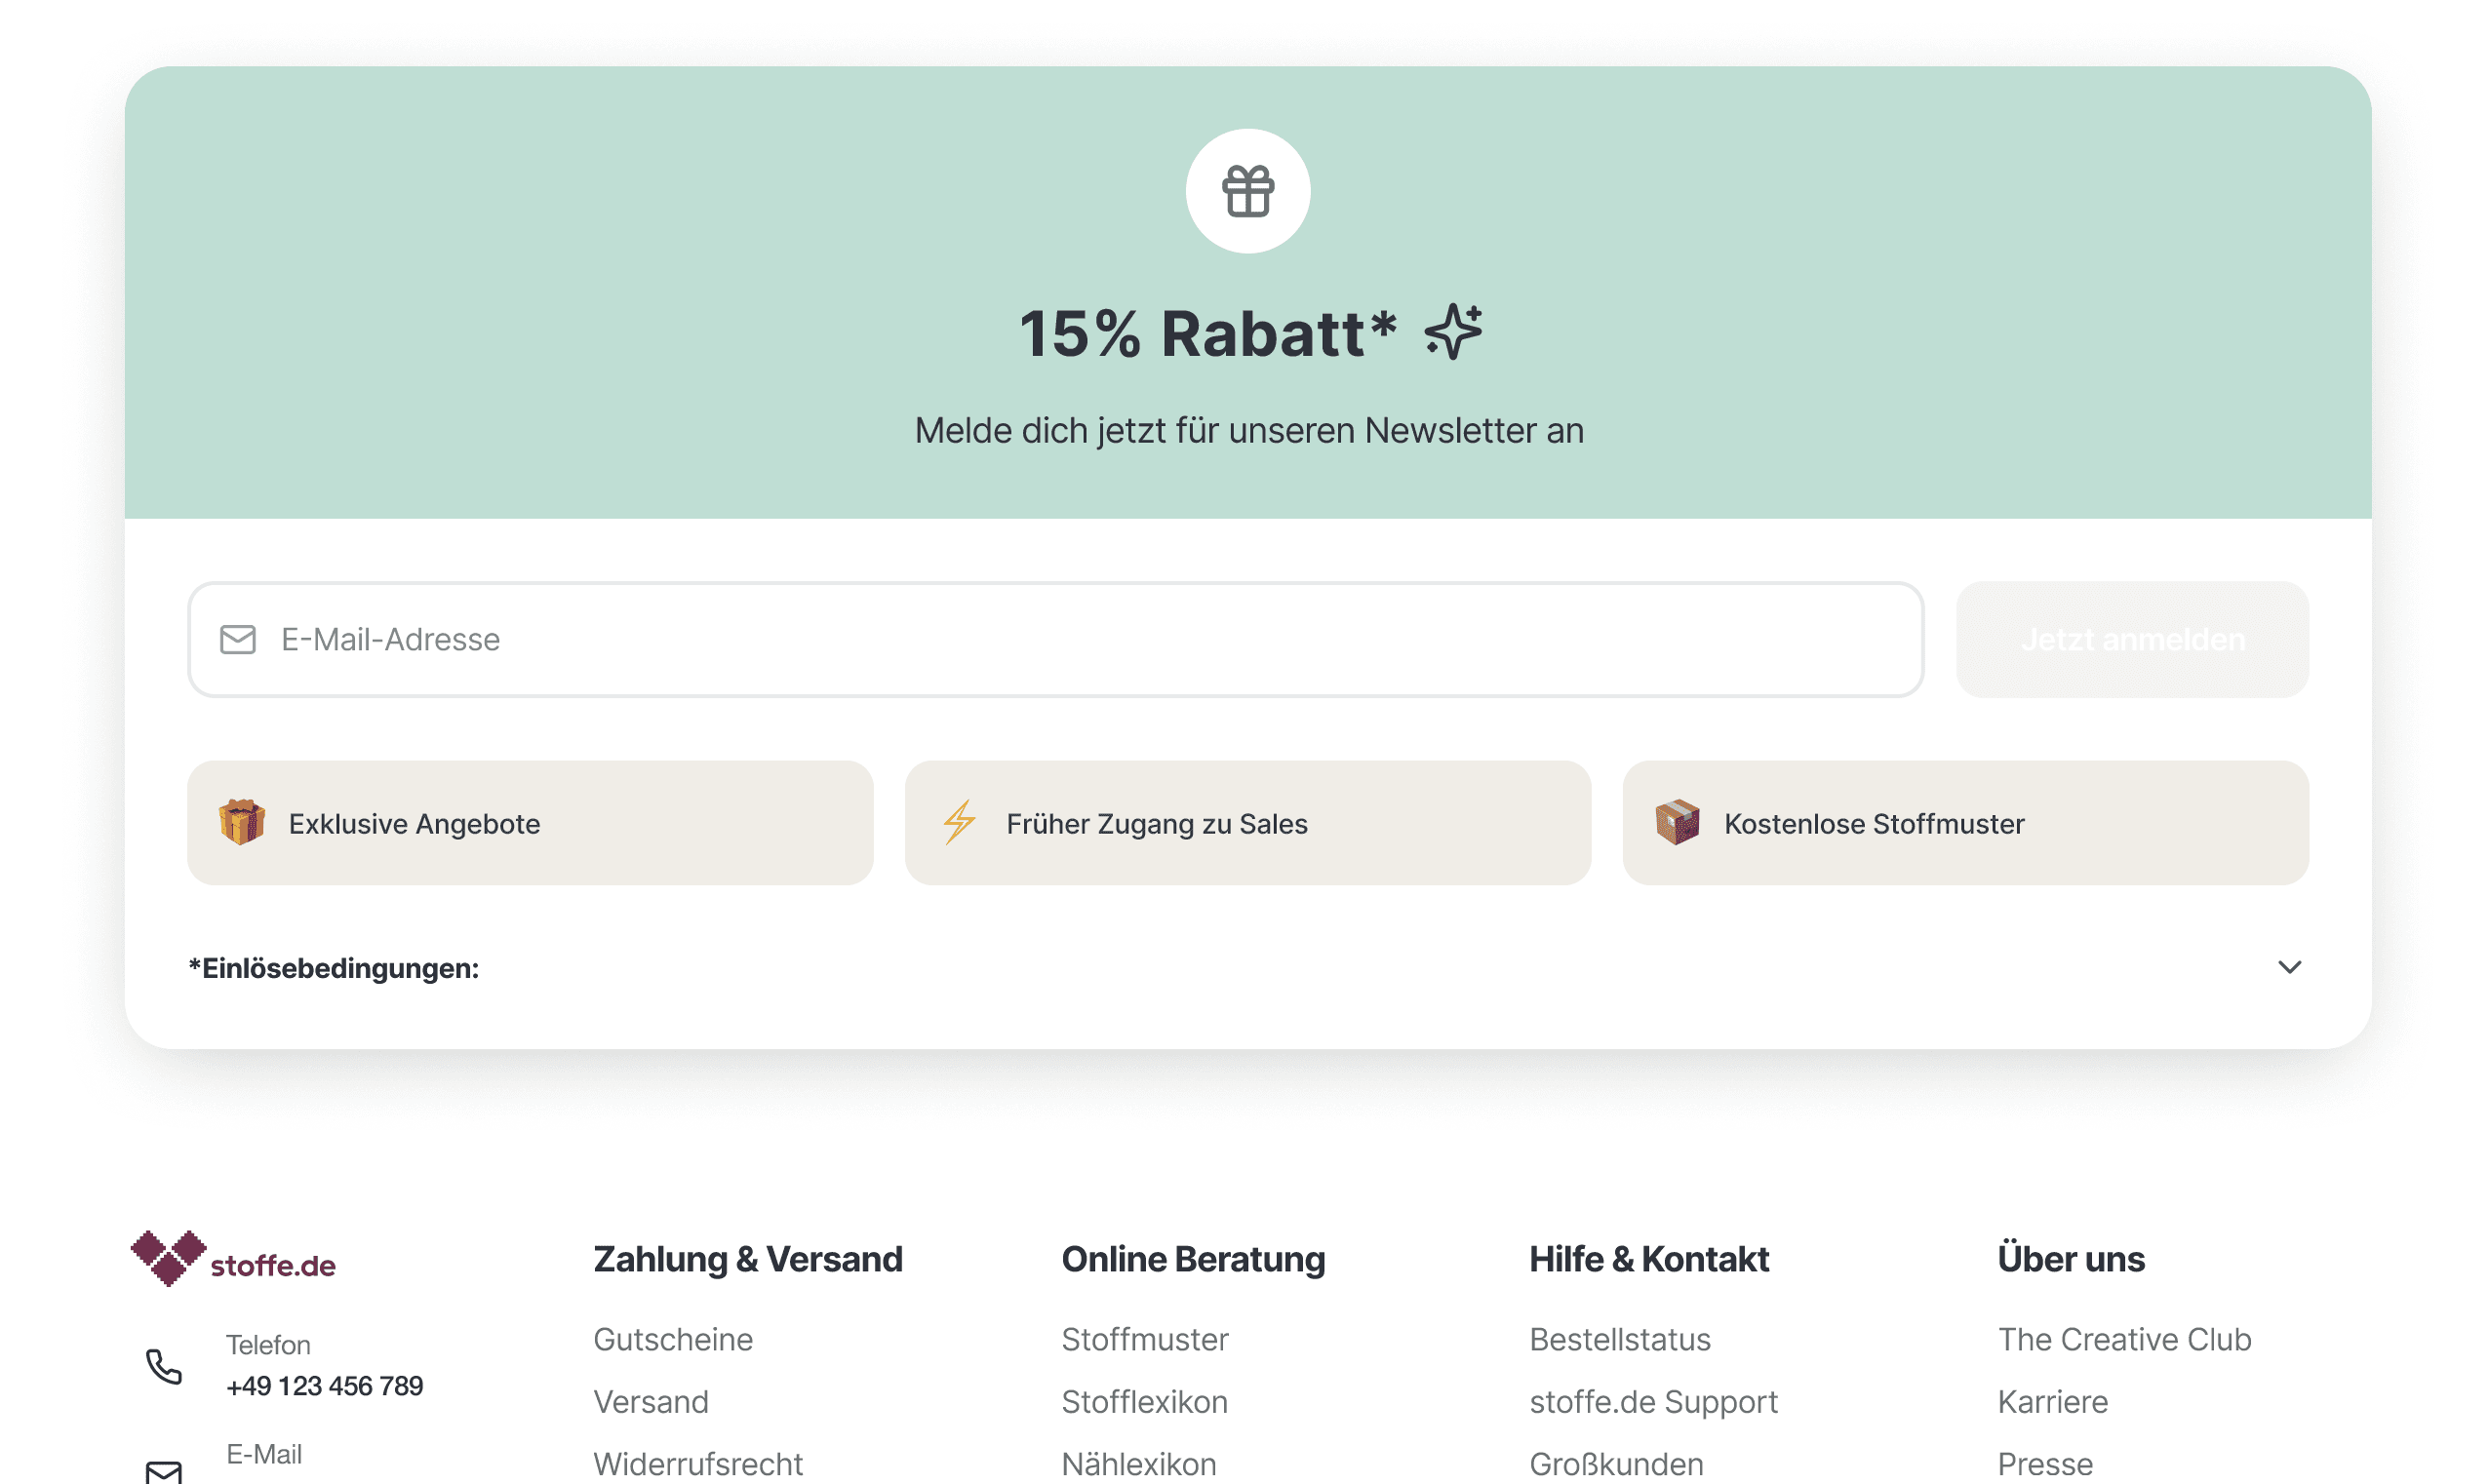
Task: Click the gift box icon next to Exklusive Angebote
Action: click(x=241, y=822)
